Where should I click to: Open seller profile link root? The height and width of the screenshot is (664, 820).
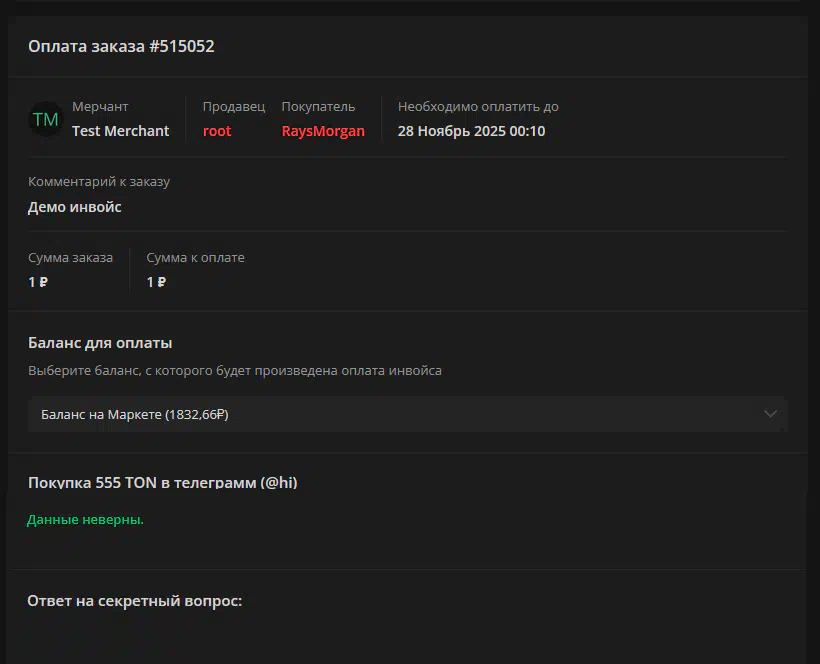coord(217,131)
